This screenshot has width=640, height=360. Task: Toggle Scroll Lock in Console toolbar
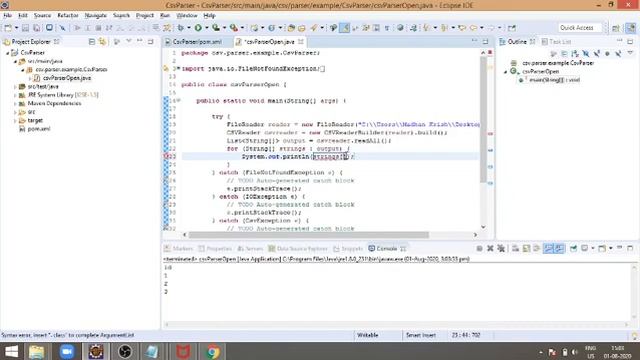(x=526, y=248)
